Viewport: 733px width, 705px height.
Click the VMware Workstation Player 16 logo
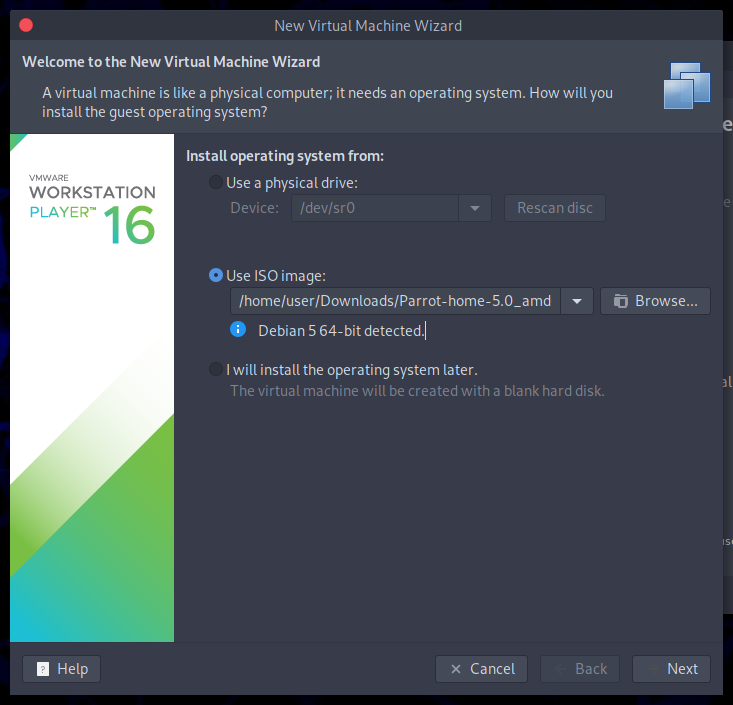point(92,212)
